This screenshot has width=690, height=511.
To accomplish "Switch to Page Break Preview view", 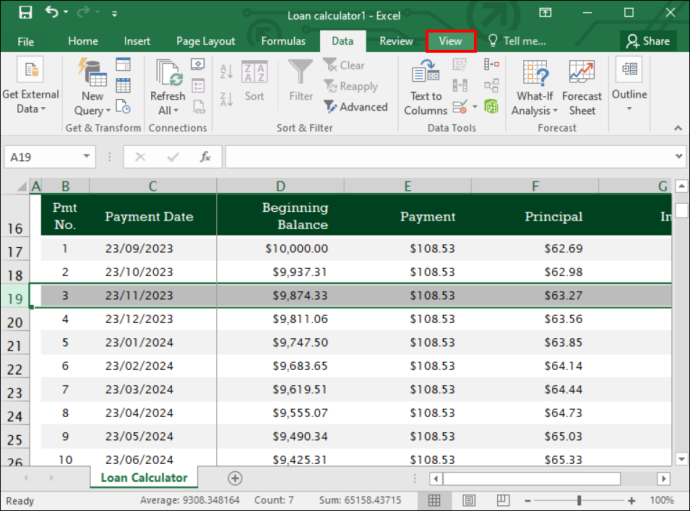I will pyautogui.click(x=503, y=500).
